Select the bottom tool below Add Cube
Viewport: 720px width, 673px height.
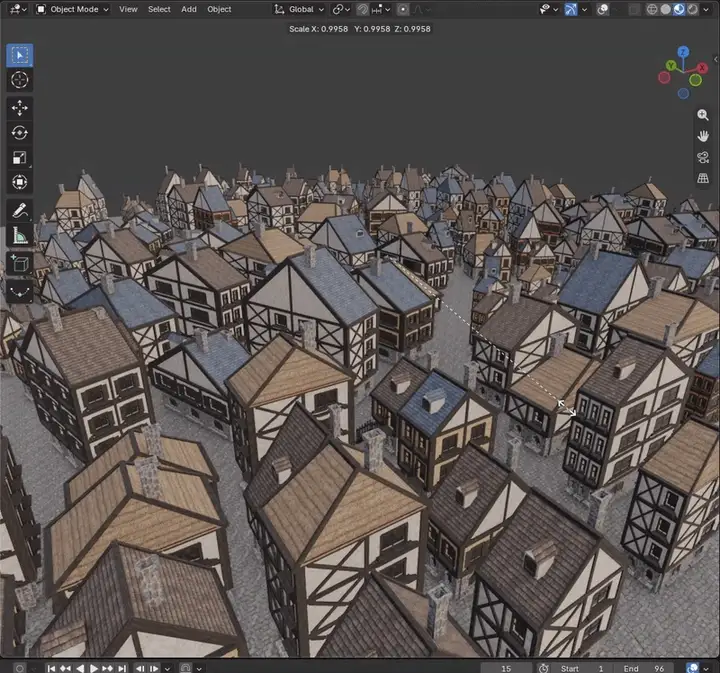19,292
